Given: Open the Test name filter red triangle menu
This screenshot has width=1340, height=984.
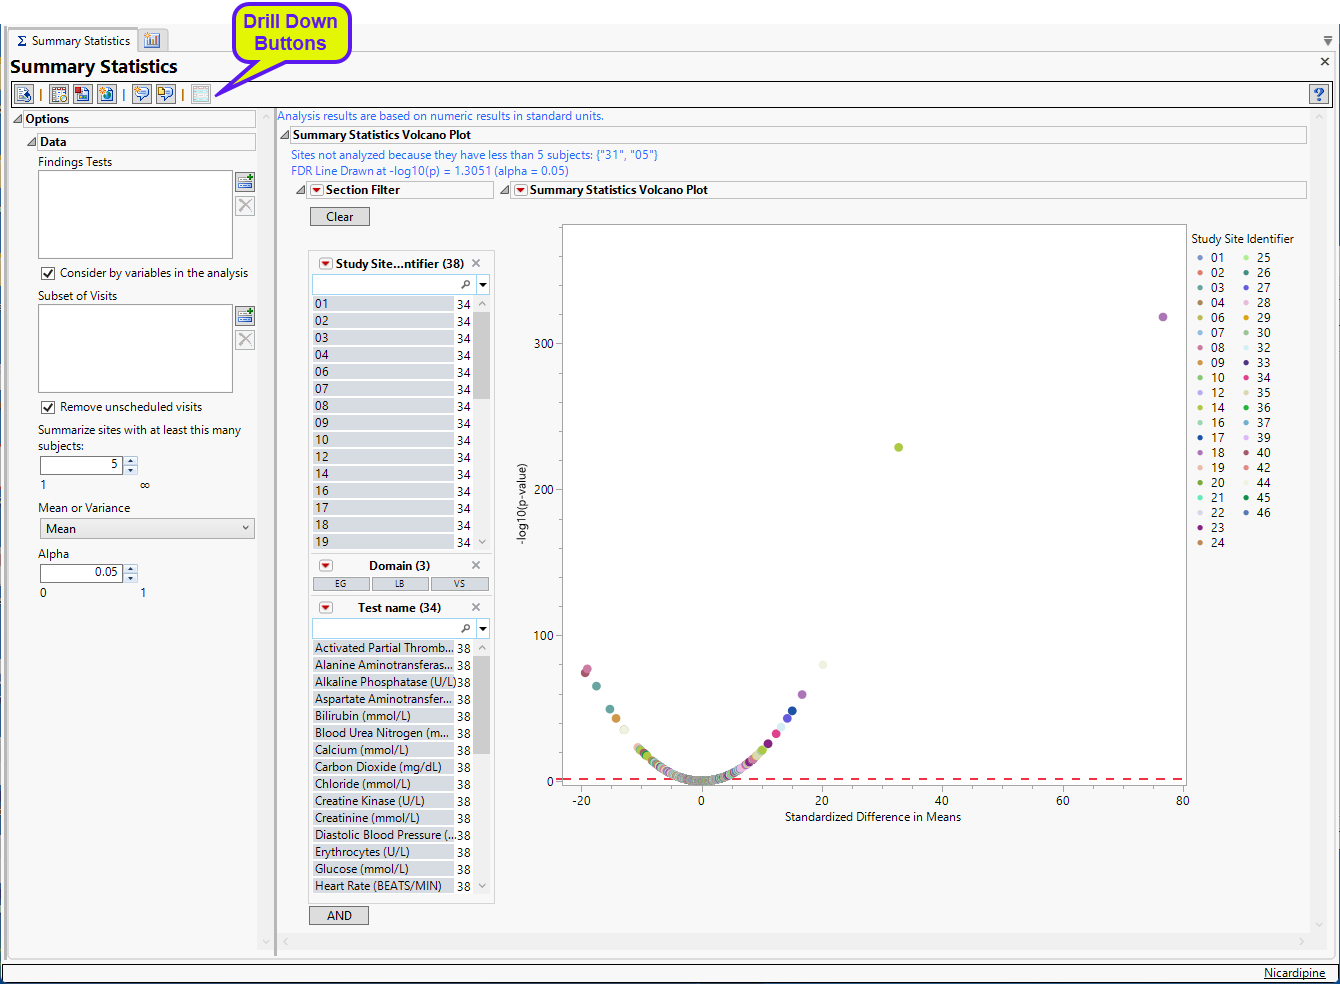Looking at the screenshot, I should click(x=325, y=607).
